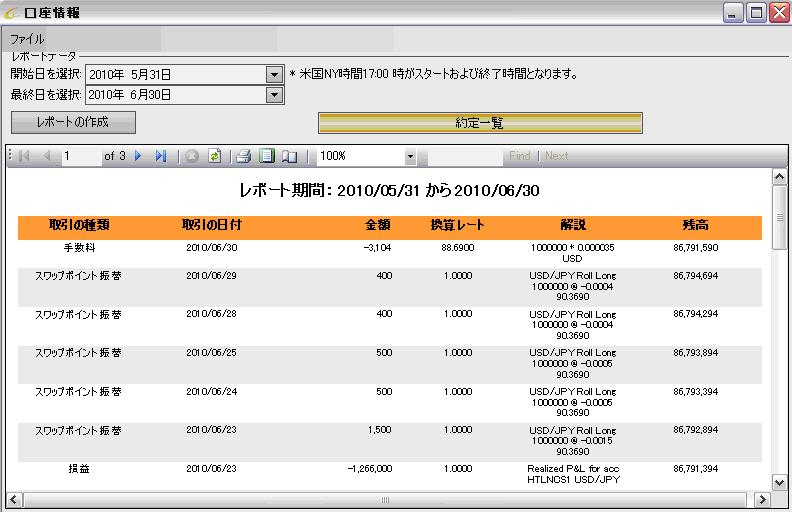Open the ファイル menu

[x=27, y=39]
